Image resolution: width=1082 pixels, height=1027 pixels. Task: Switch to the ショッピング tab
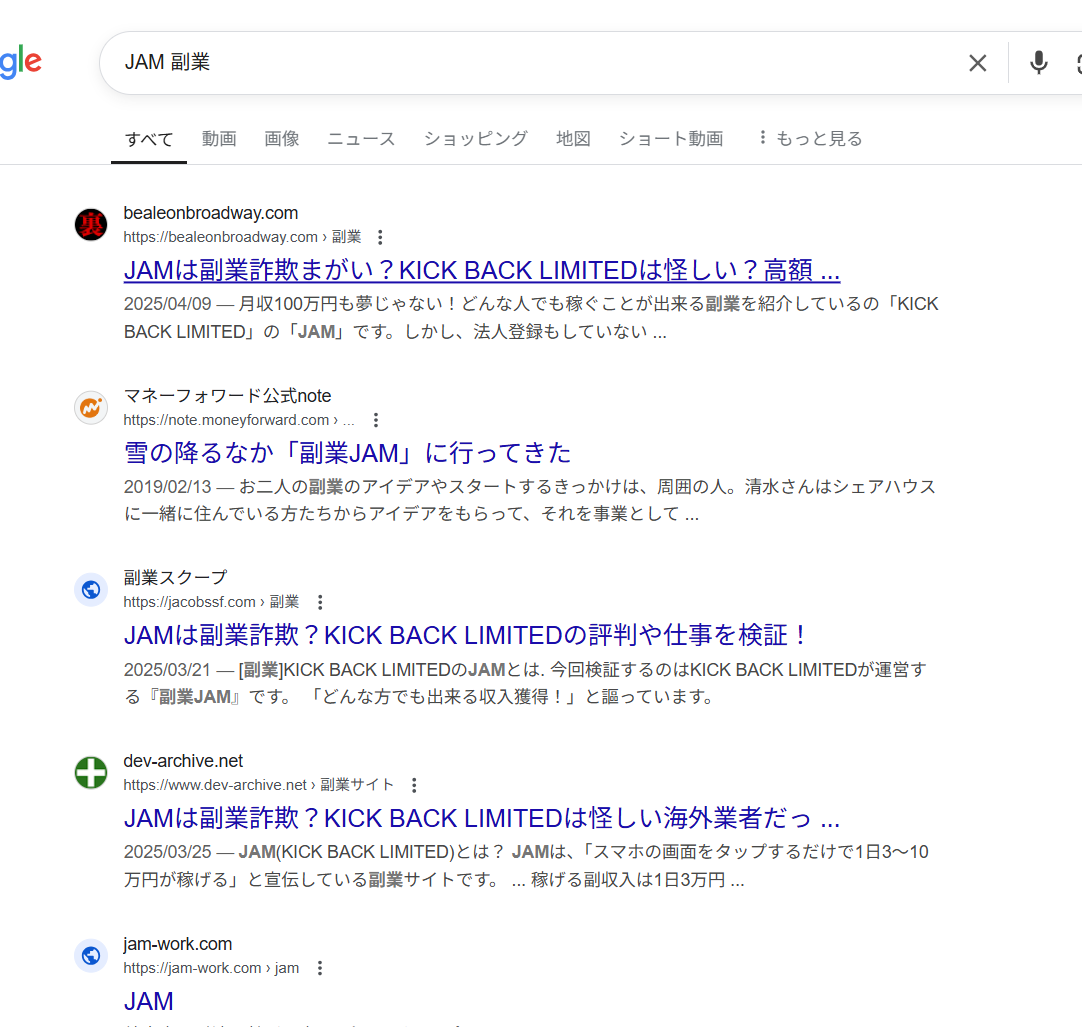click(475, 139)
